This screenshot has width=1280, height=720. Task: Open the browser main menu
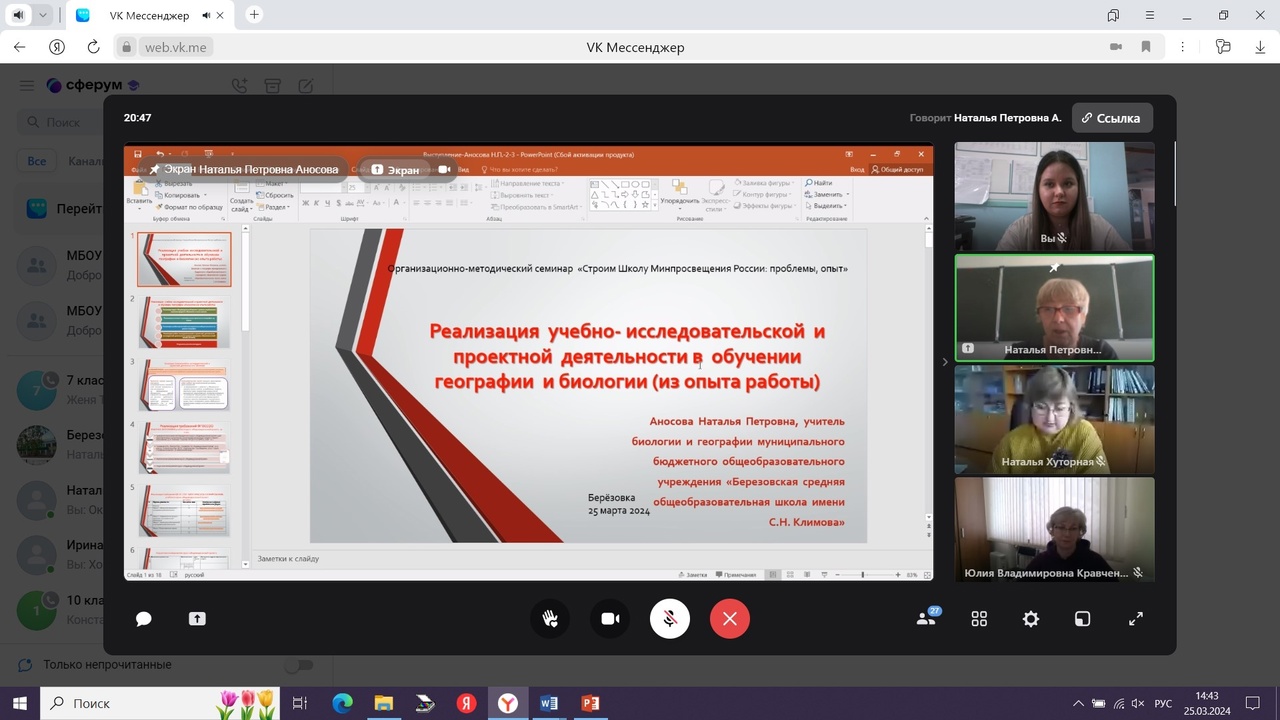[x=1150, y=15]
